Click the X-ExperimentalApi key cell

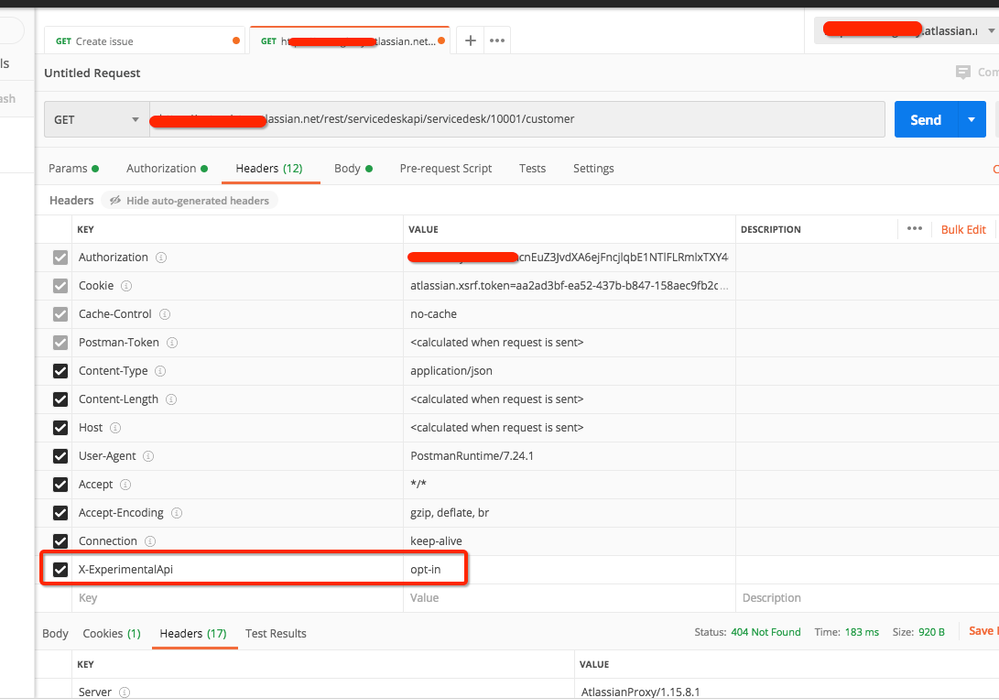tap(237, 569)
